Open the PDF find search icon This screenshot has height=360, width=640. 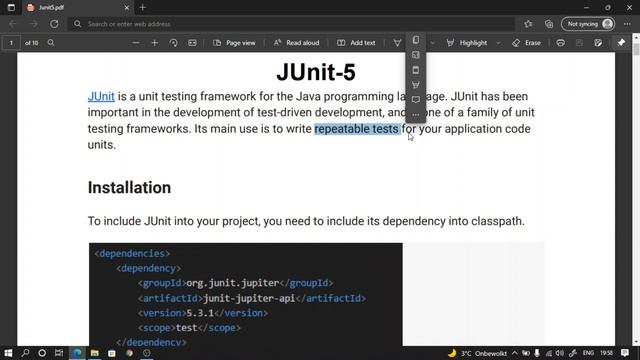click(51, 42)
